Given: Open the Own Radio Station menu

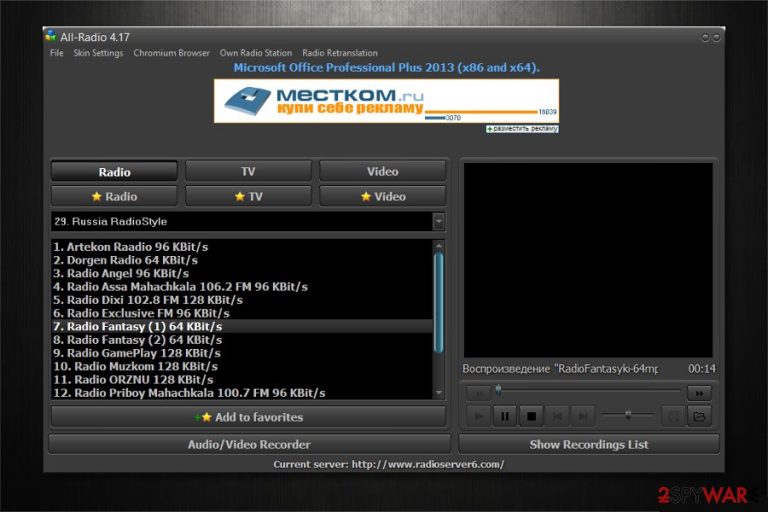Looking at the screenshot, I should click(x=256, y=53).
